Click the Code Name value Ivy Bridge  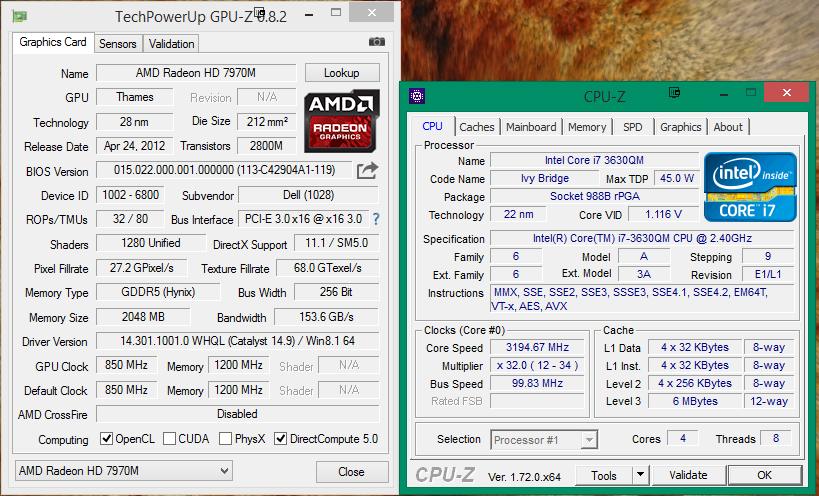click(544, 179)
